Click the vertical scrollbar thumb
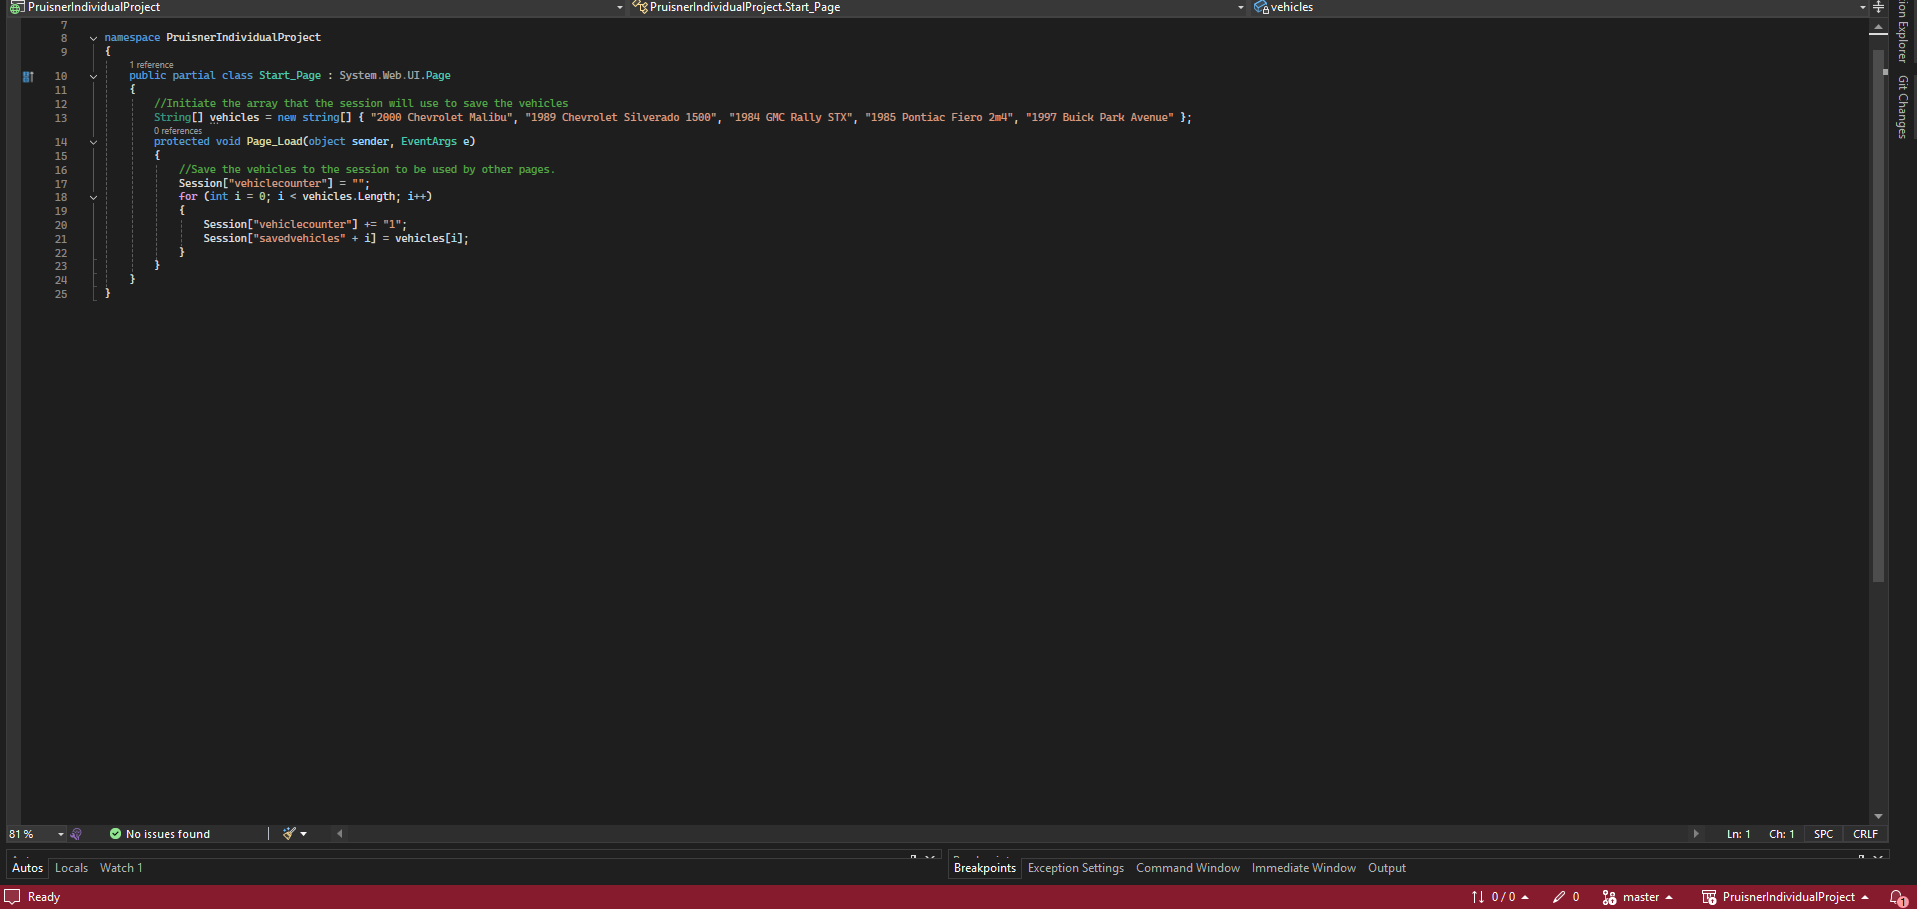The image size is (1917, 909). tap(1878, 315)
